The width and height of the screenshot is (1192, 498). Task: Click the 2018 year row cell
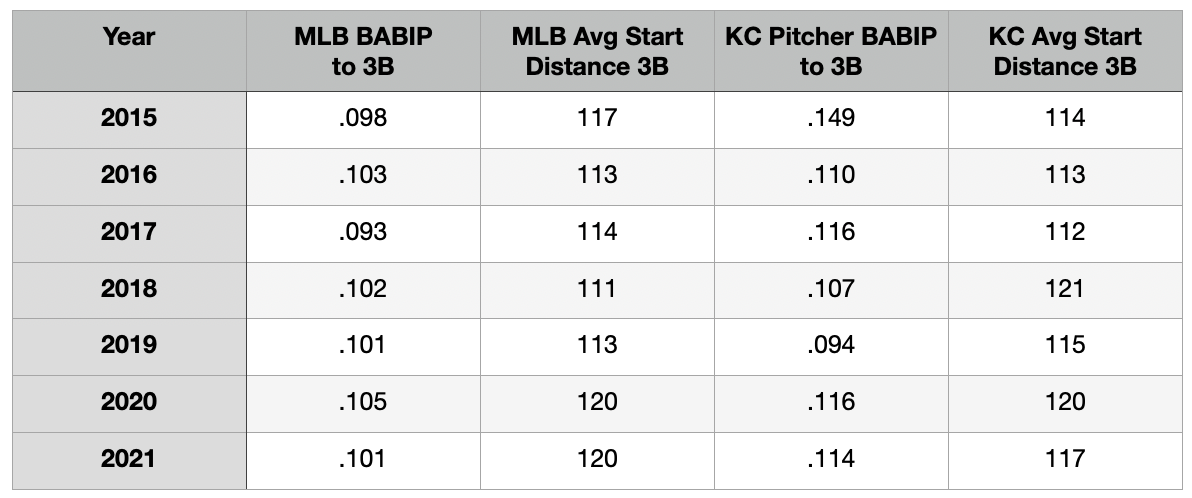point(129,289)
